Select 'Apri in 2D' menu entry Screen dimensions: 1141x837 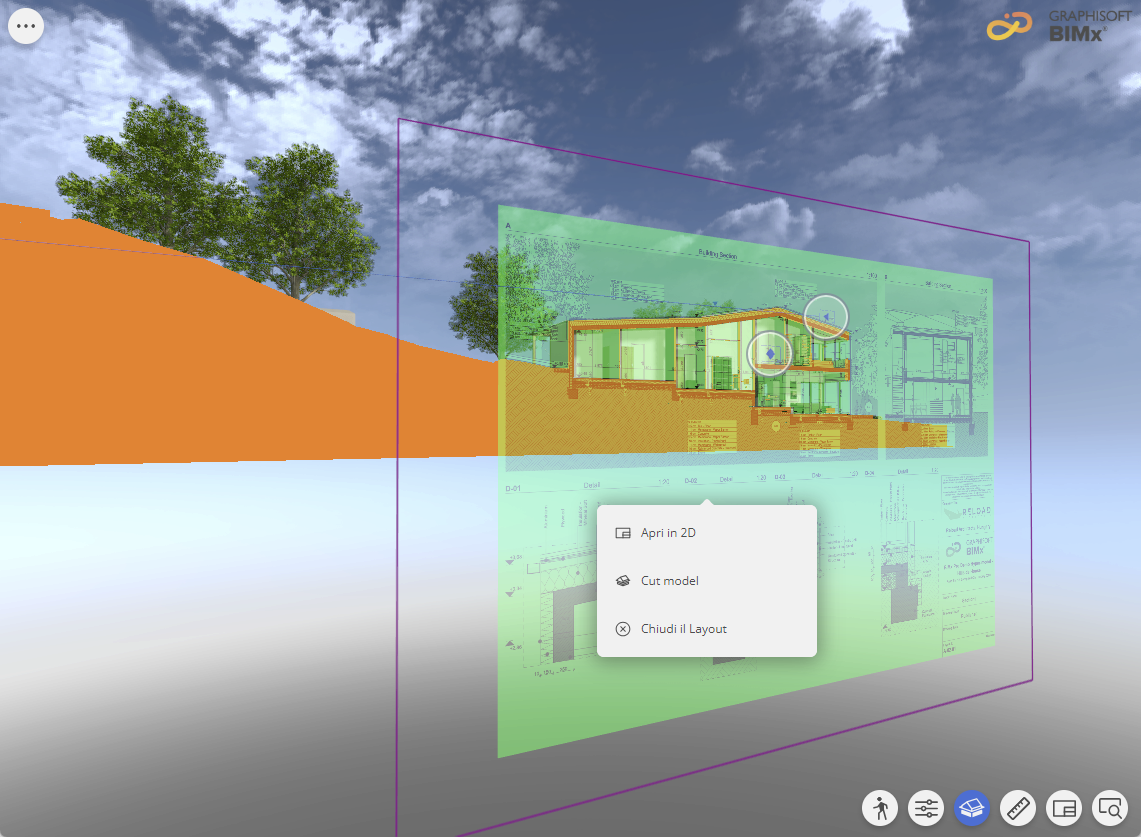707,533
